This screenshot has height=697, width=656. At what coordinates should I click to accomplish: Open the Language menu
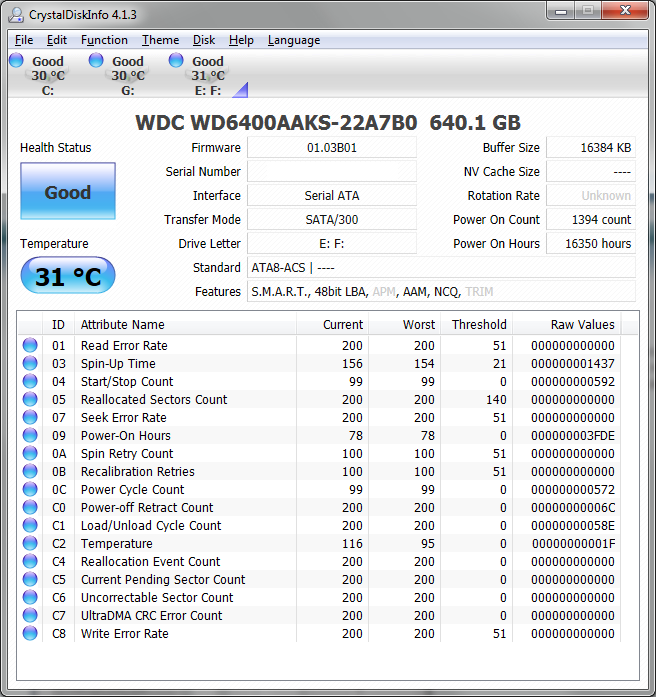point(294,40)
